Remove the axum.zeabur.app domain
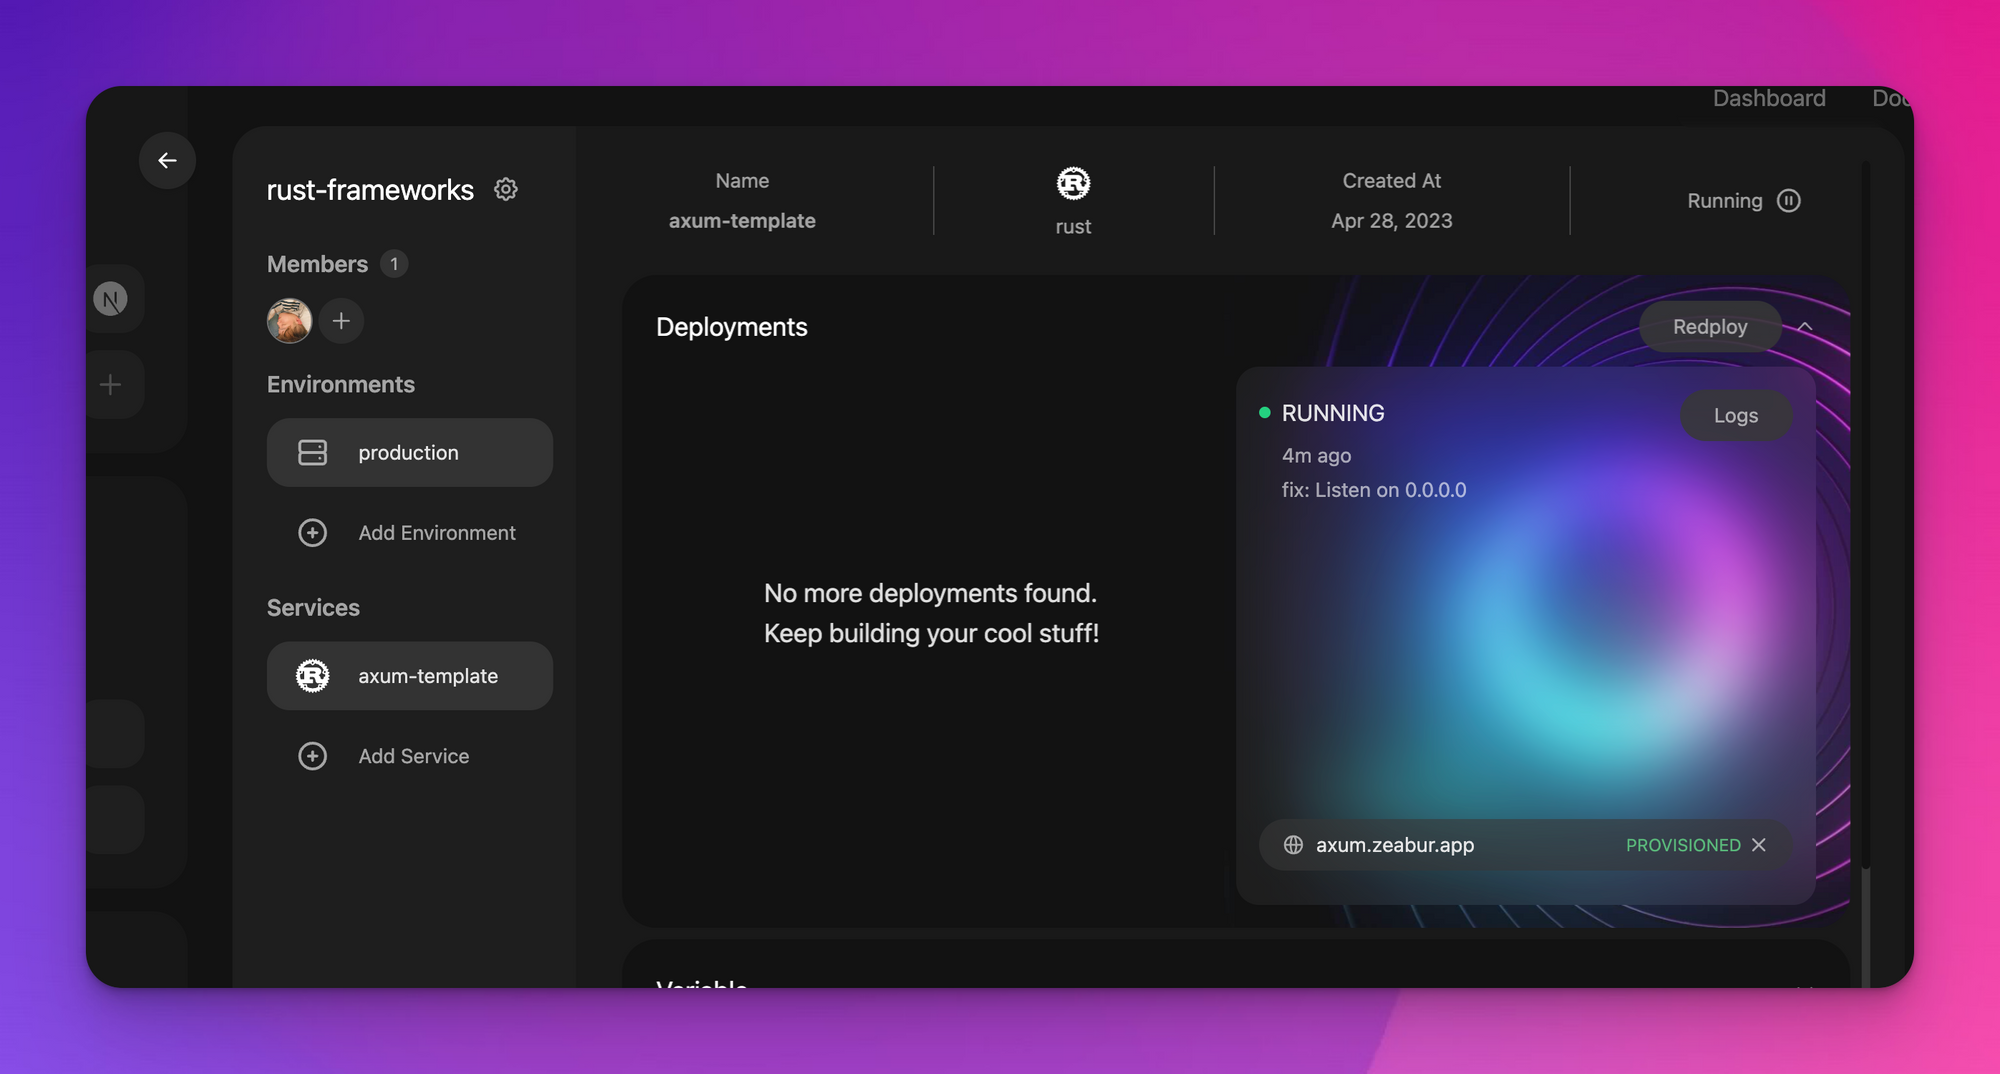 1759,845
